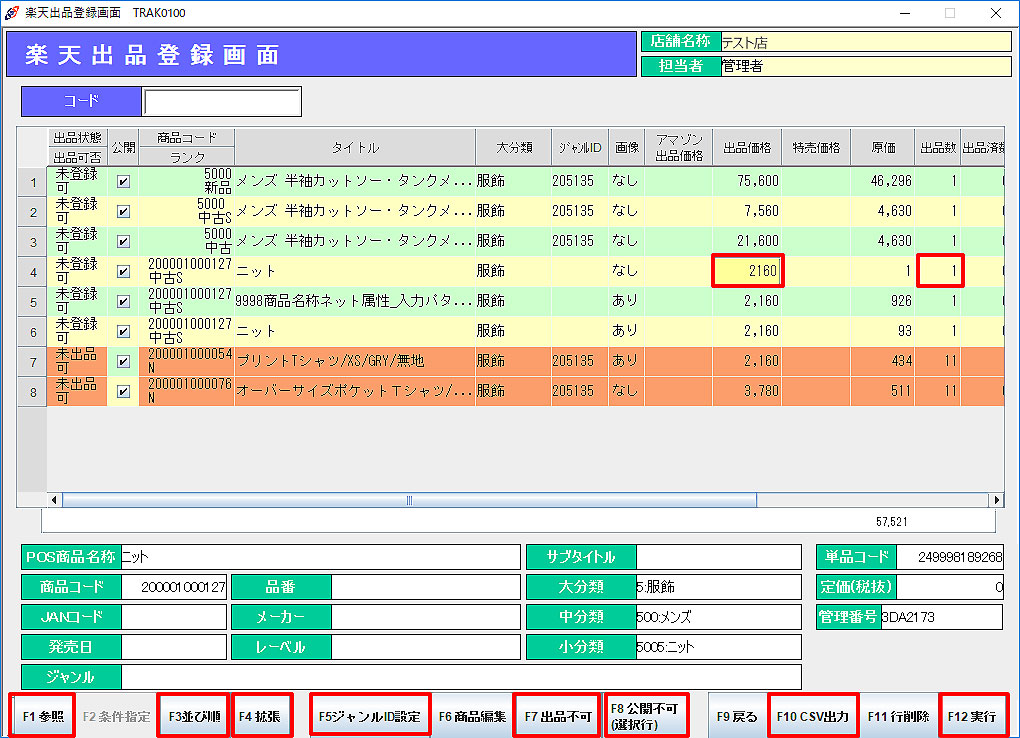Open F4 拡張 function
Screen dimensions: 1020x738
[260, 716]
